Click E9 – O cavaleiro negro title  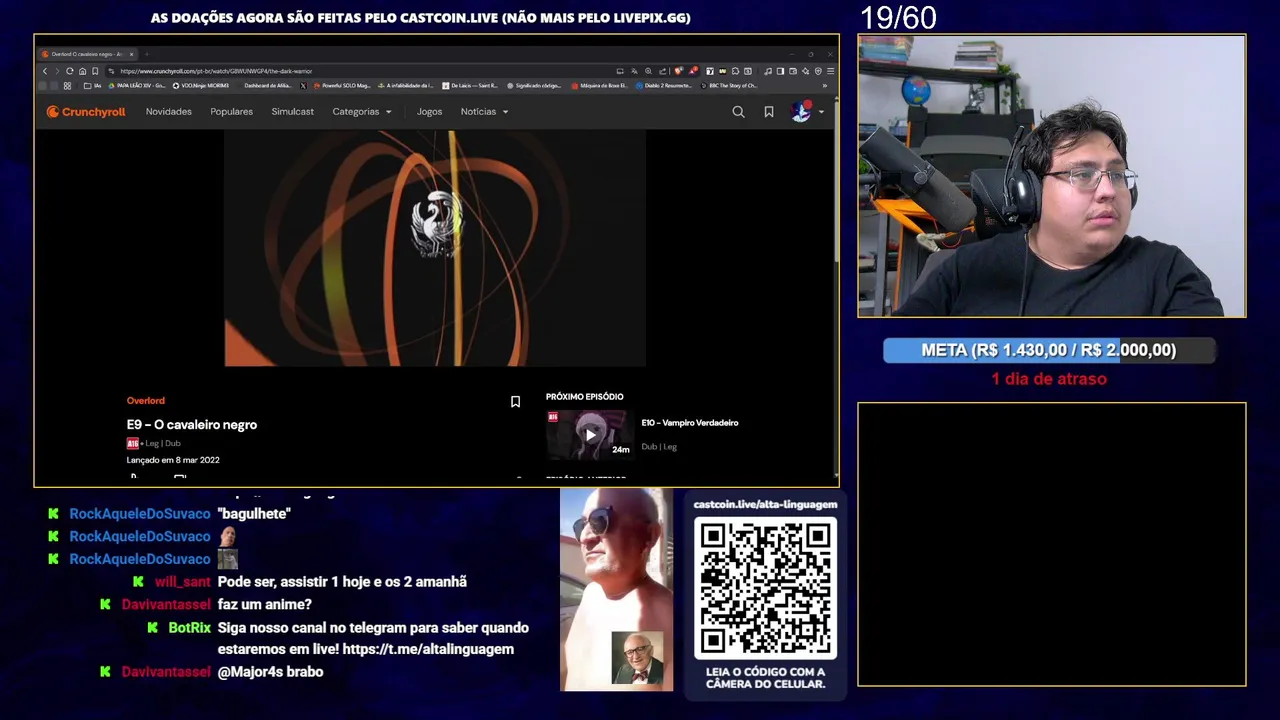coord(192,425)
